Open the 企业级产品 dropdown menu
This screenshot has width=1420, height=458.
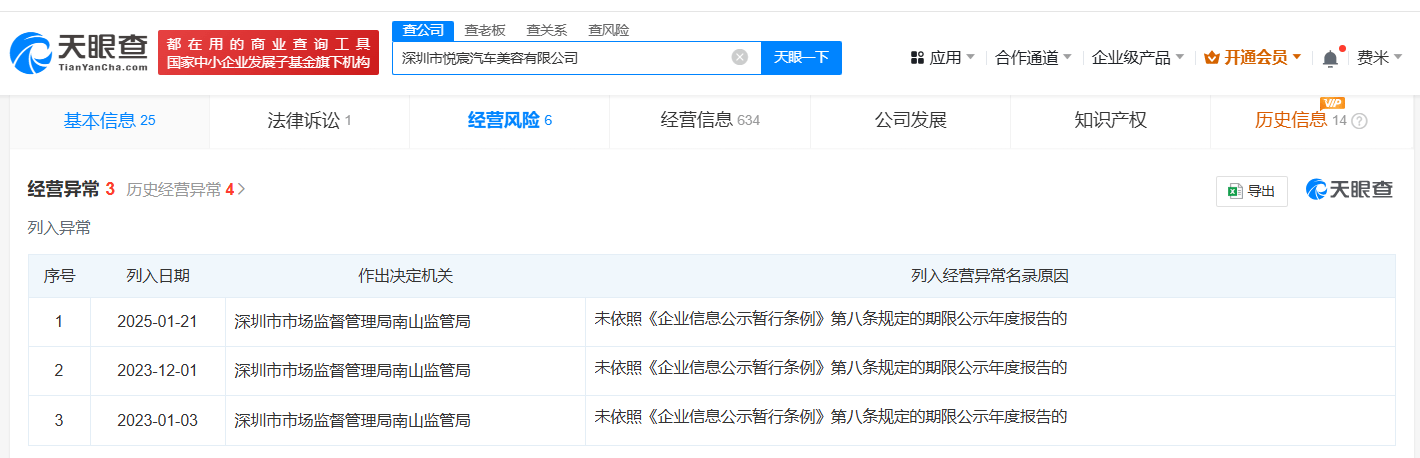(1138, 58)
